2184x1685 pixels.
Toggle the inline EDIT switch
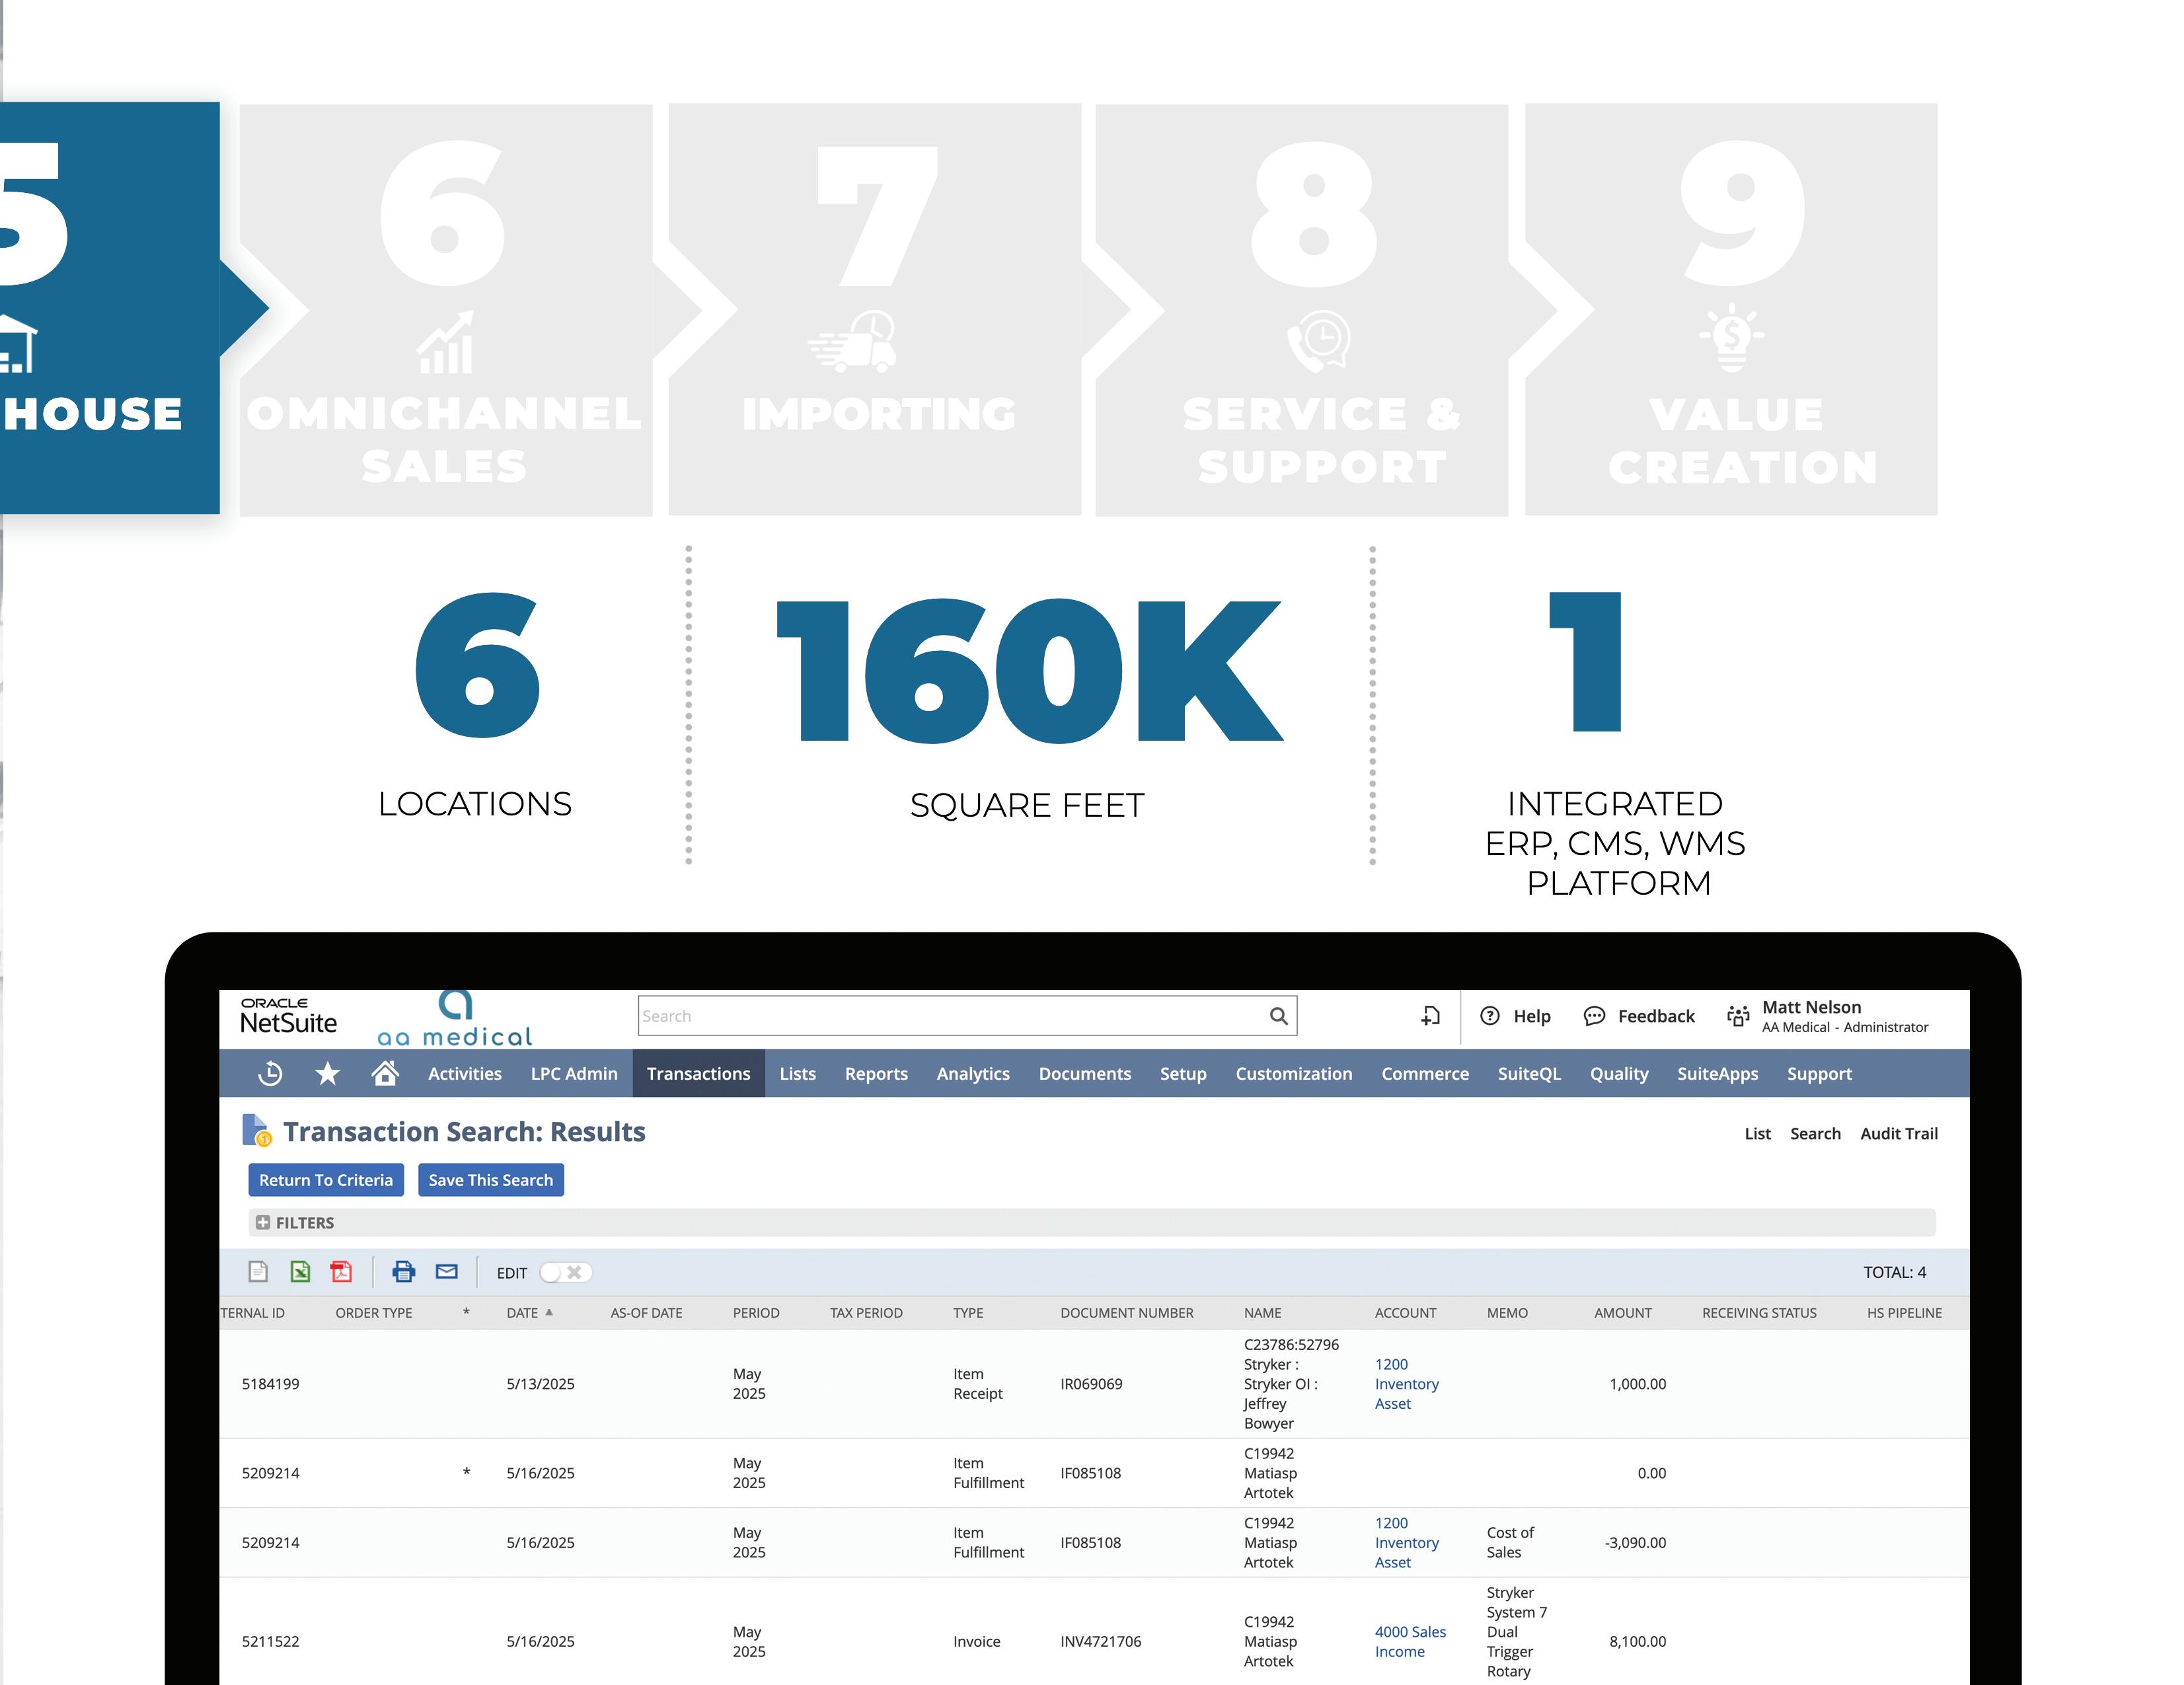[x=565, y=1272]
